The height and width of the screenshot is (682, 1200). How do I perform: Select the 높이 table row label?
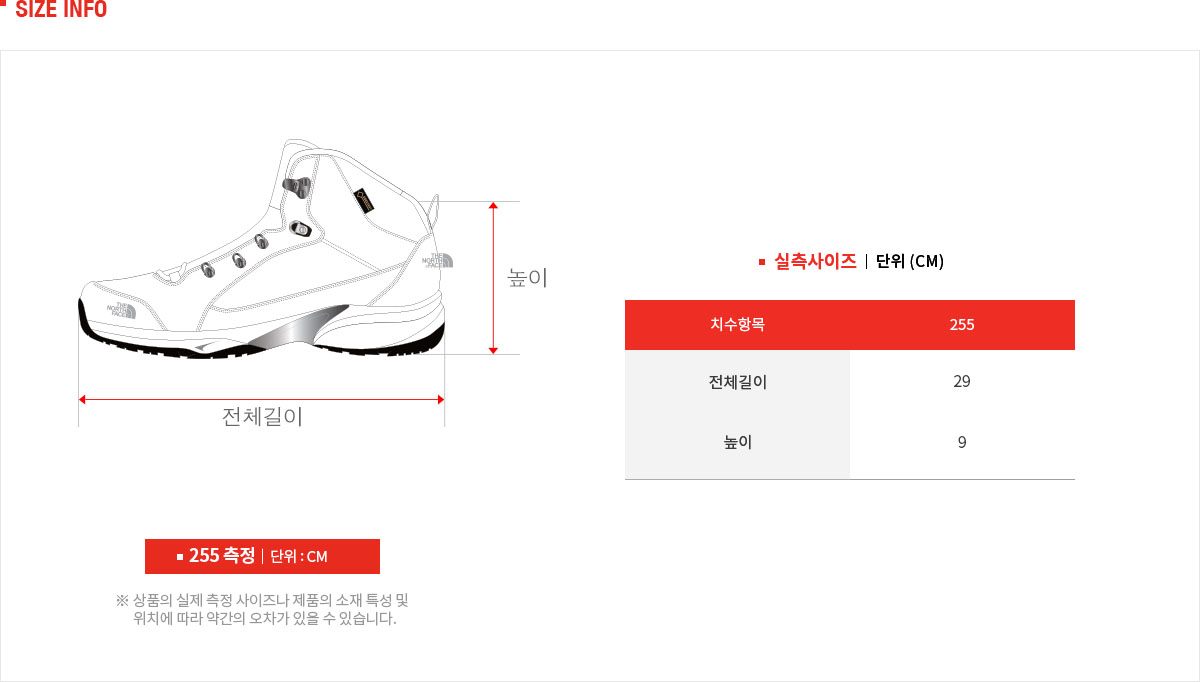738,442
